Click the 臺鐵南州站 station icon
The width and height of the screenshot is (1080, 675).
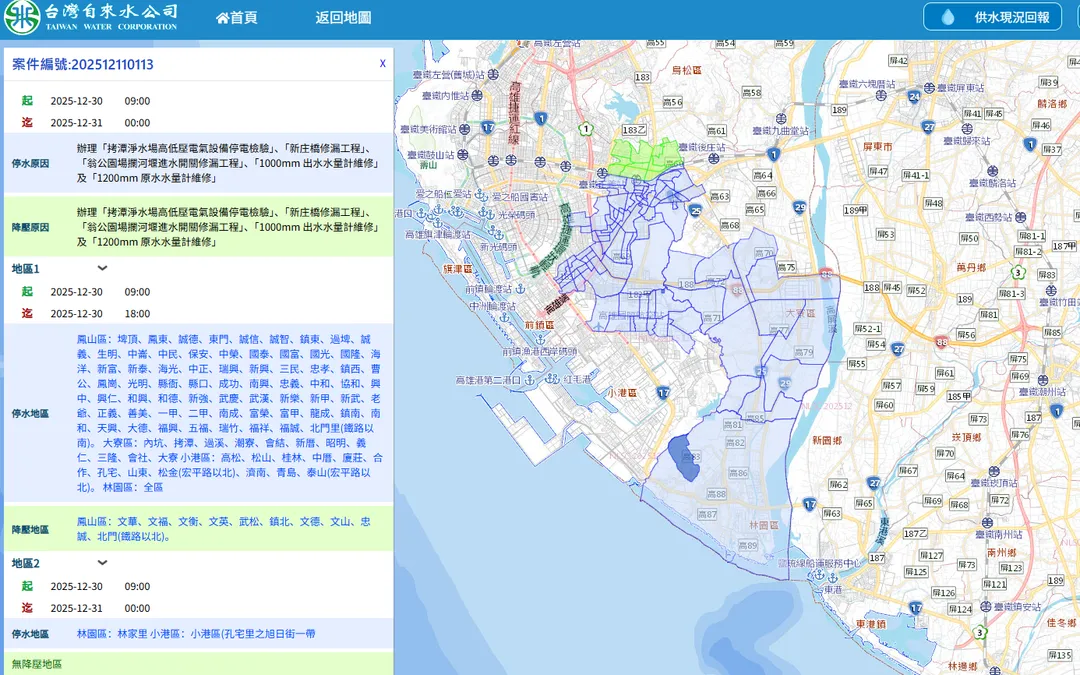pyautogui.click(x=987, y=523)
